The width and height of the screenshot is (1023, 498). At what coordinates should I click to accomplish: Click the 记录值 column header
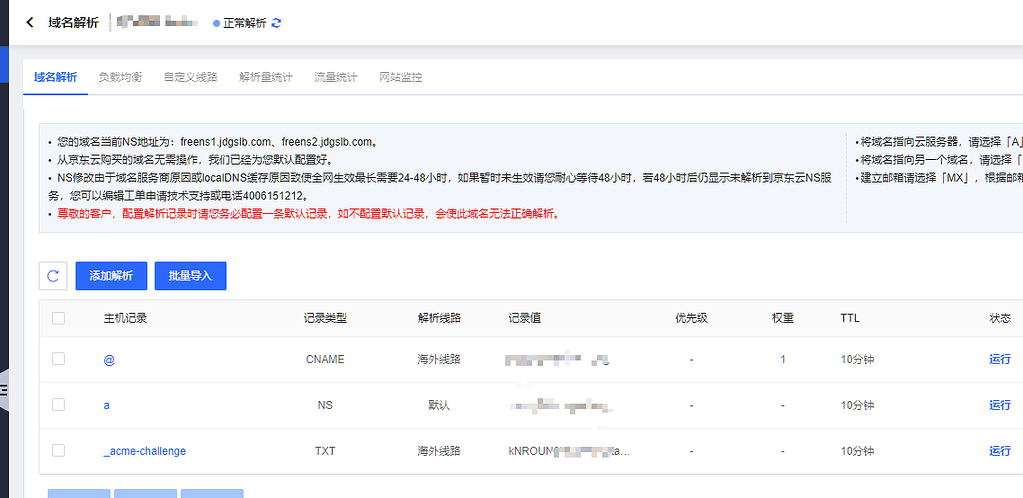[525, 319]
